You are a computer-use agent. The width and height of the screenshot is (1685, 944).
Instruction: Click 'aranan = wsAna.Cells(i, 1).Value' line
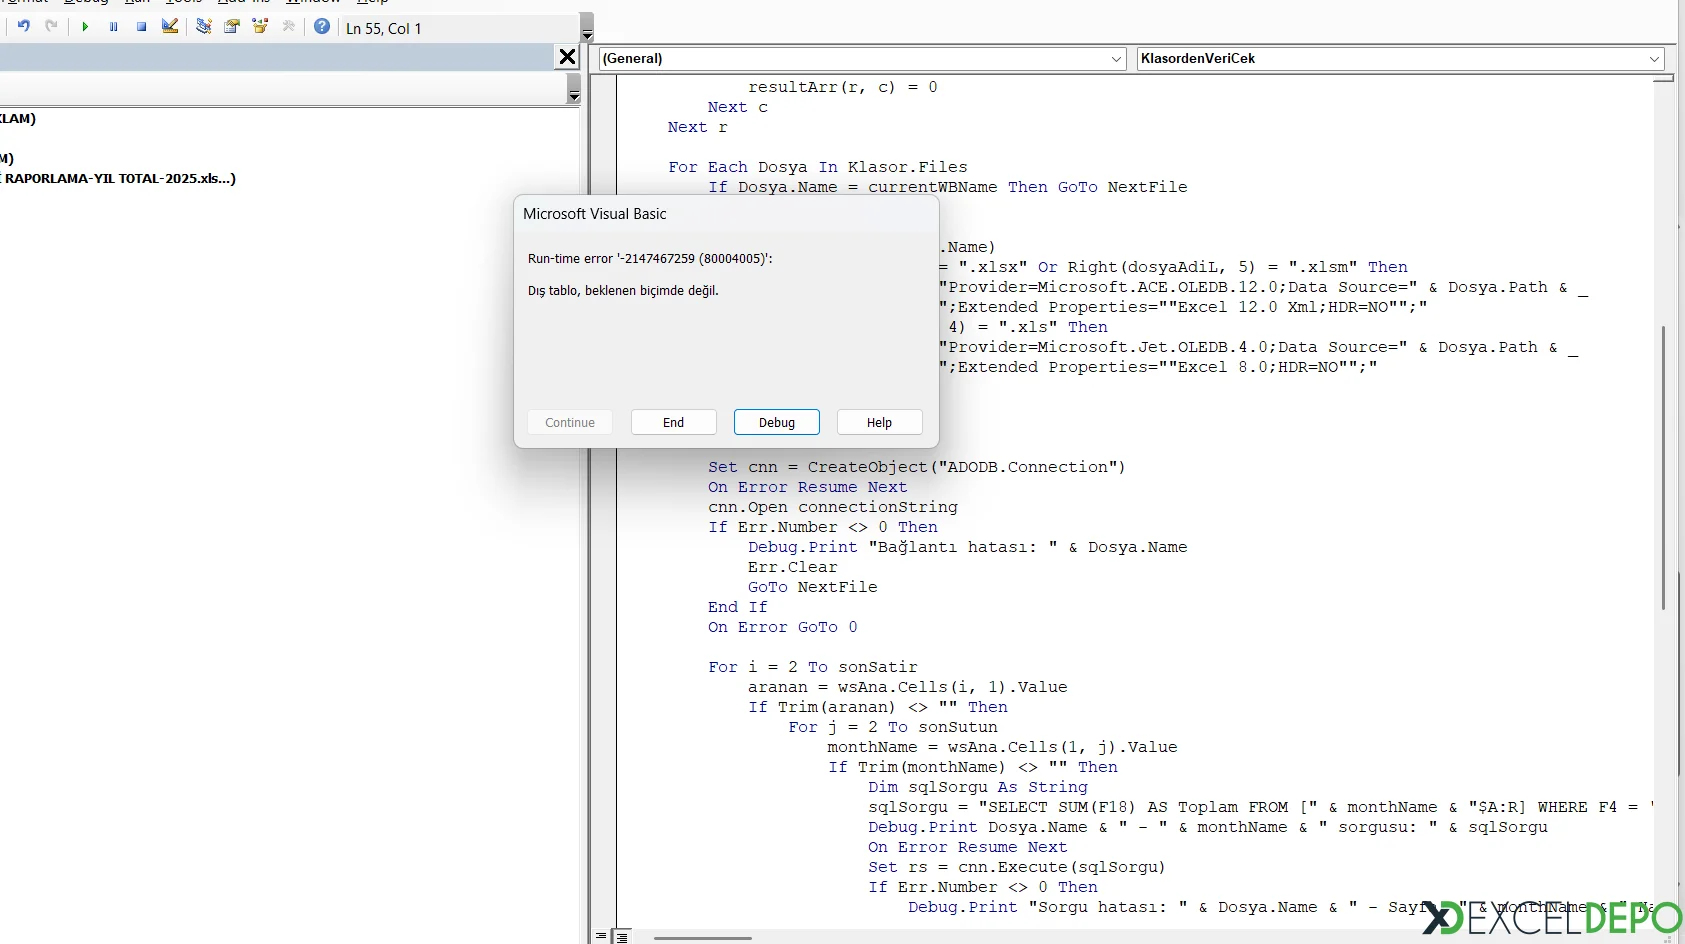908,687
